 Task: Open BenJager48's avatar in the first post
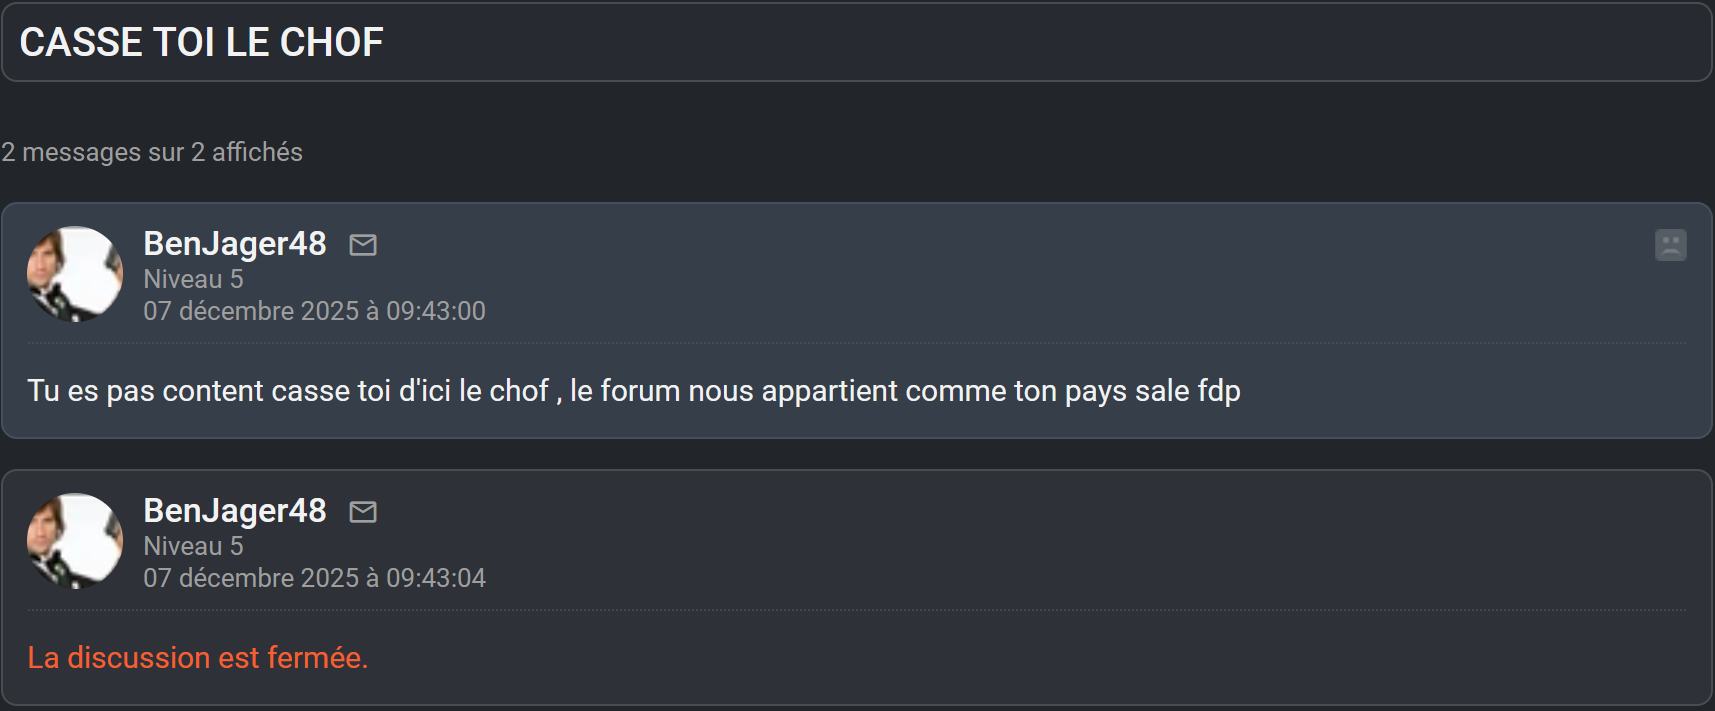(x=75, y=274)
